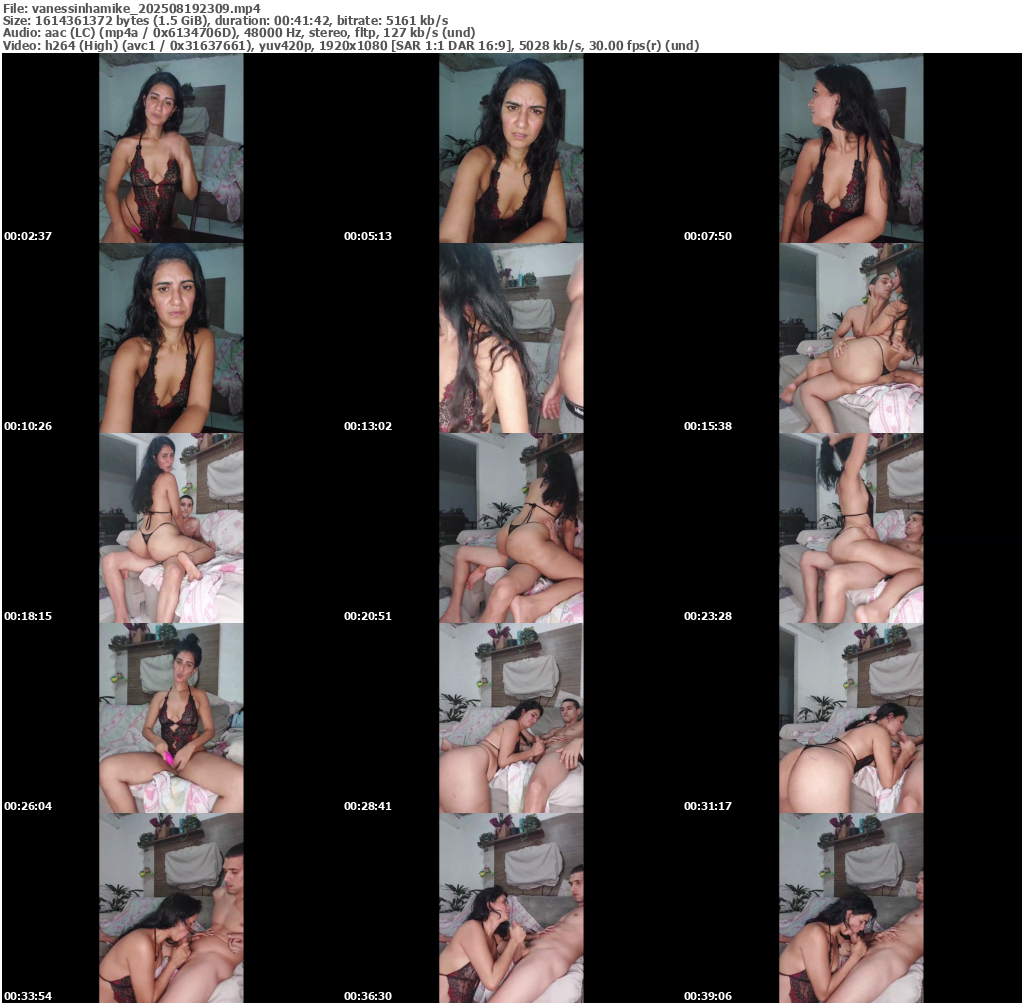Open the frame thumbnail at 00:26:04
Screen dimensions: 1024x1003
[171, 718]
